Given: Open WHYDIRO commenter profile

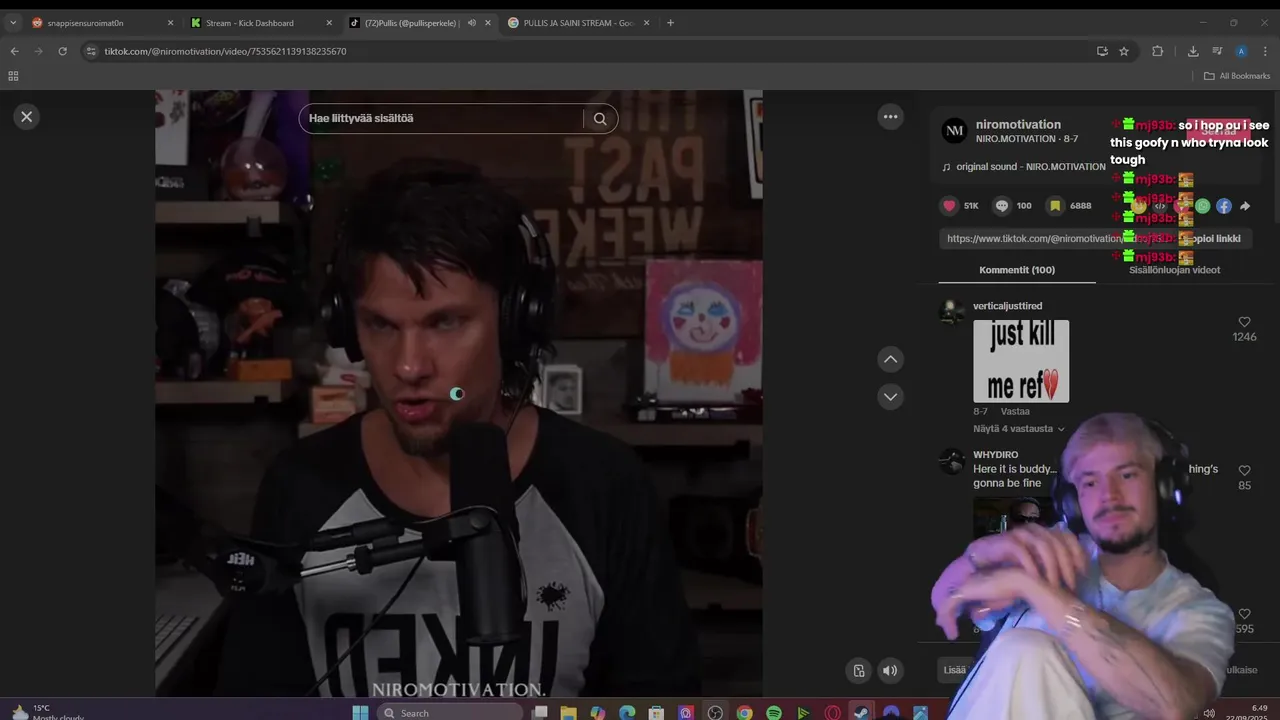Looking at the screenshot, I should coord(995,455).
